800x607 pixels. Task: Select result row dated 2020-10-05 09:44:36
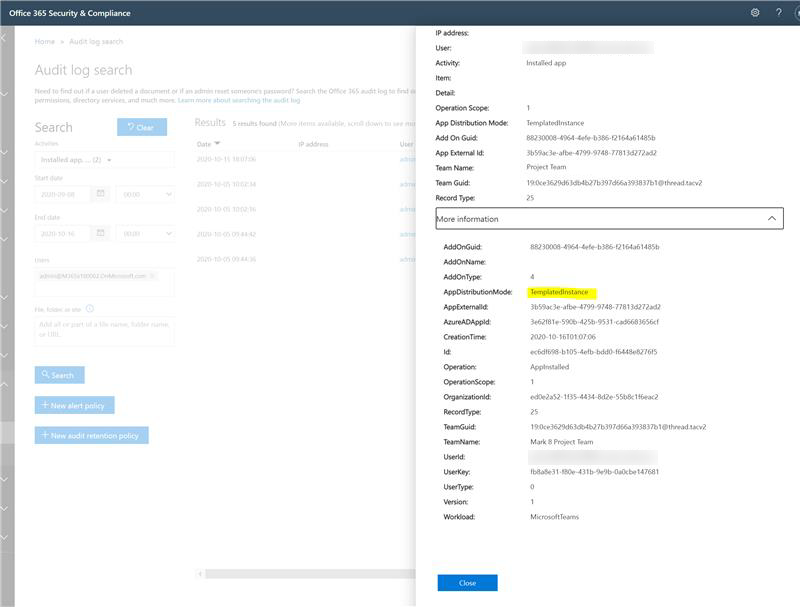click(x=305, y=259)
